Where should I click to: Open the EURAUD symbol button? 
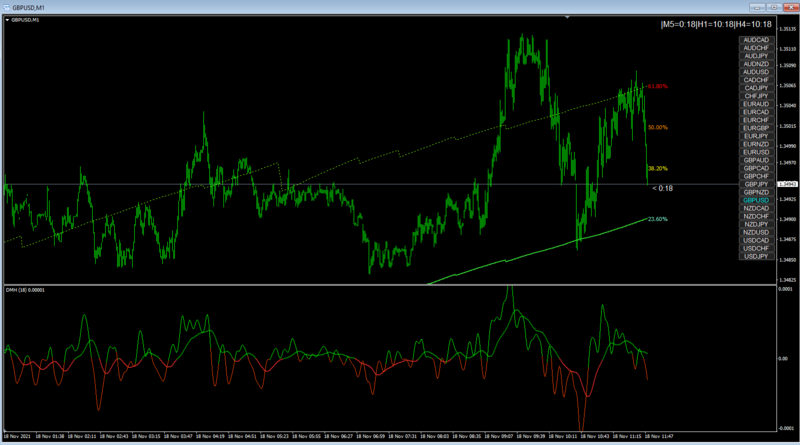756,104
